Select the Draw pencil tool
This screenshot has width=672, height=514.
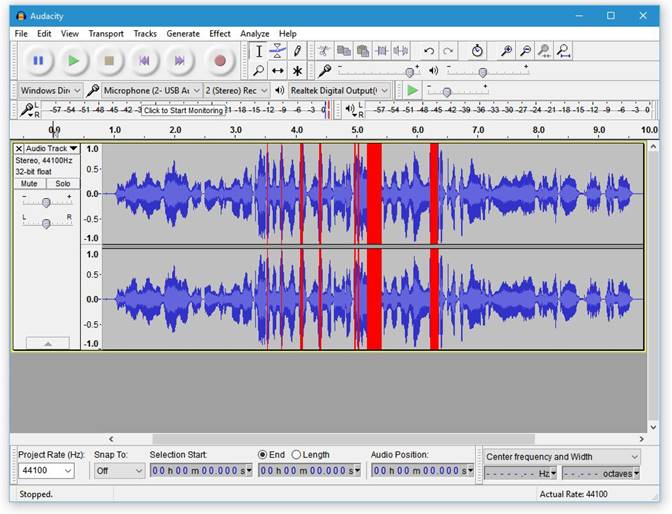[x=297, y=51]
